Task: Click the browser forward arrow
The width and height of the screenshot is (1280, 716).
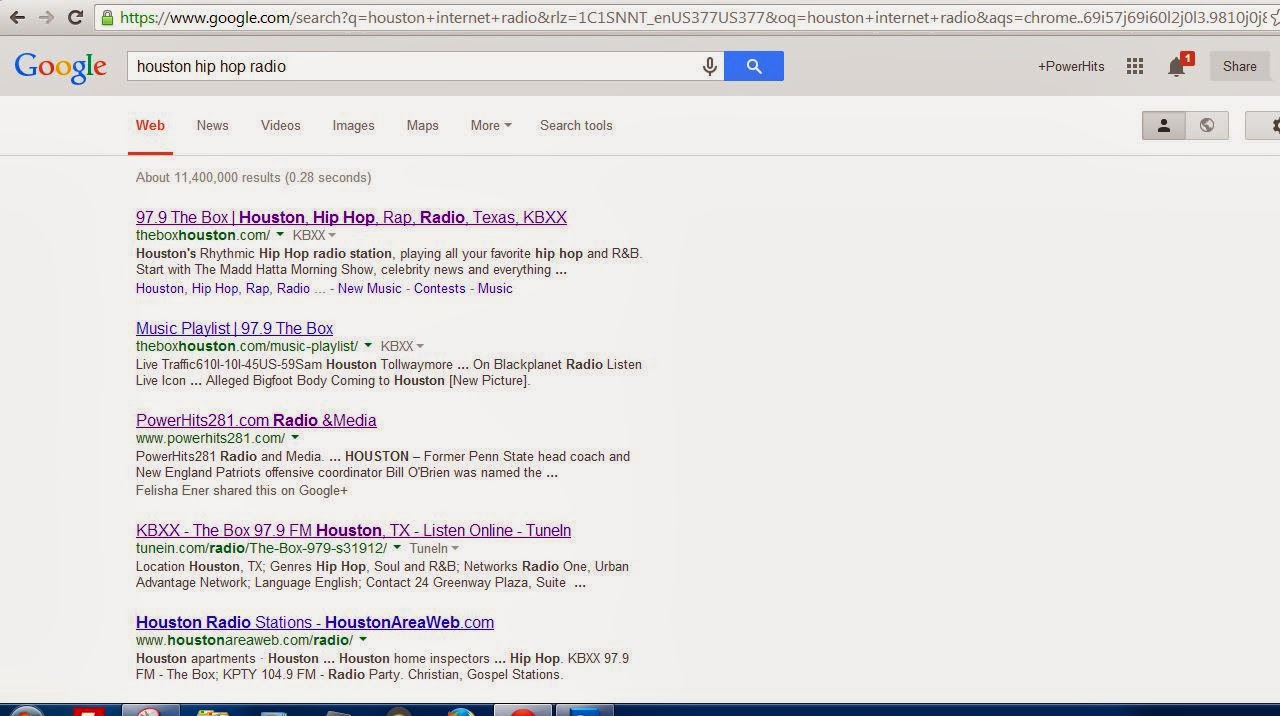Action: pos(46,17)
